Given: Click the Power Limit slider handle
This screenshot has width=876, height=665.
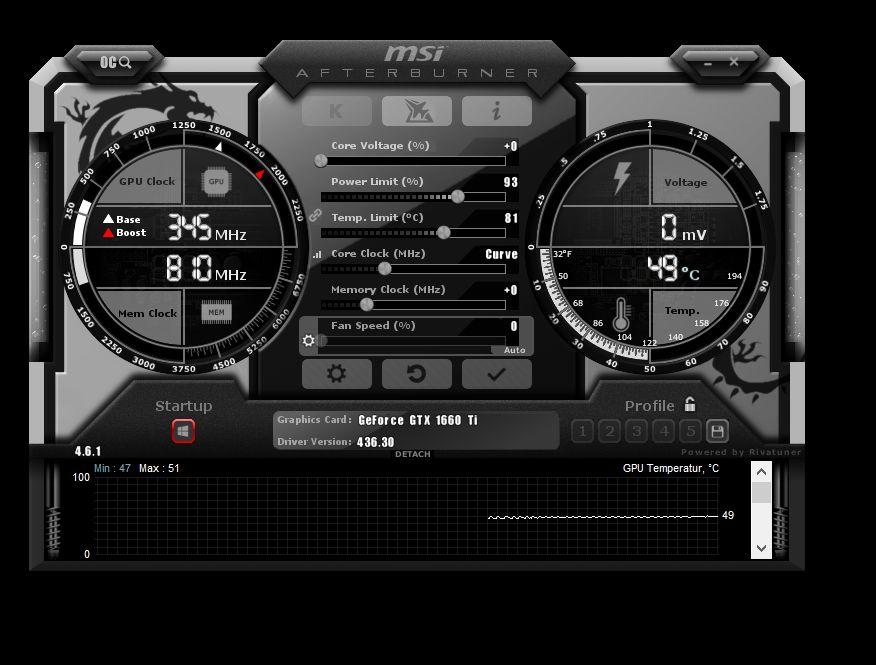Looking at the screenshot, I should click(x=458, y=196).
